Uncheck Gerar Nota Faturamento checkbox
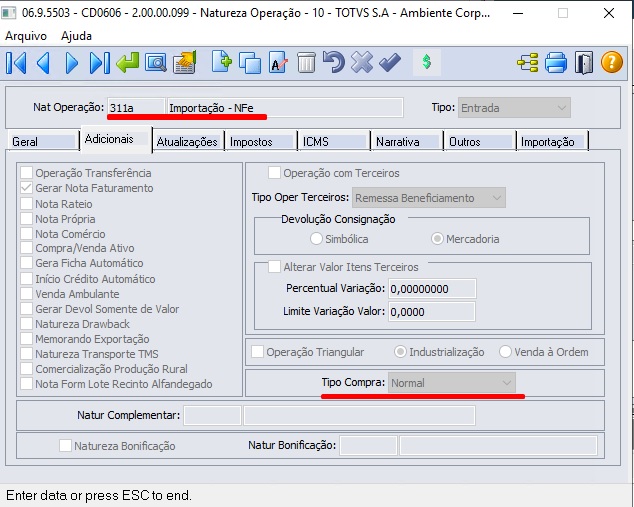The image size is (634, 507). 27,188
